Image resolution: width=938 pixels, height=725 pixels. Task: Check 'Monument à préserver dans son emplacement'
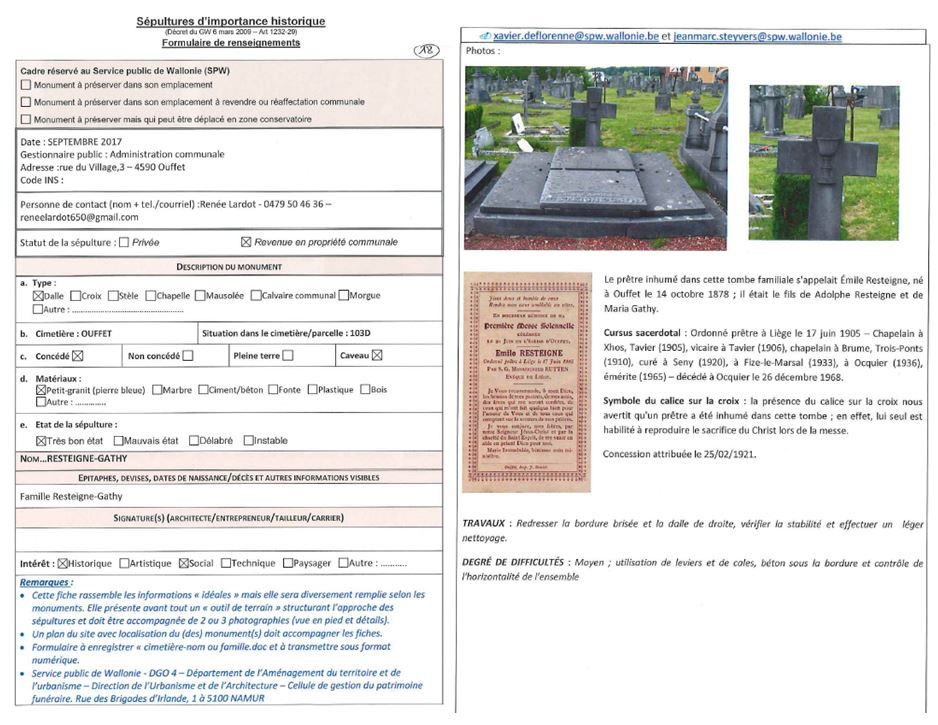click(x=25, y=86)
